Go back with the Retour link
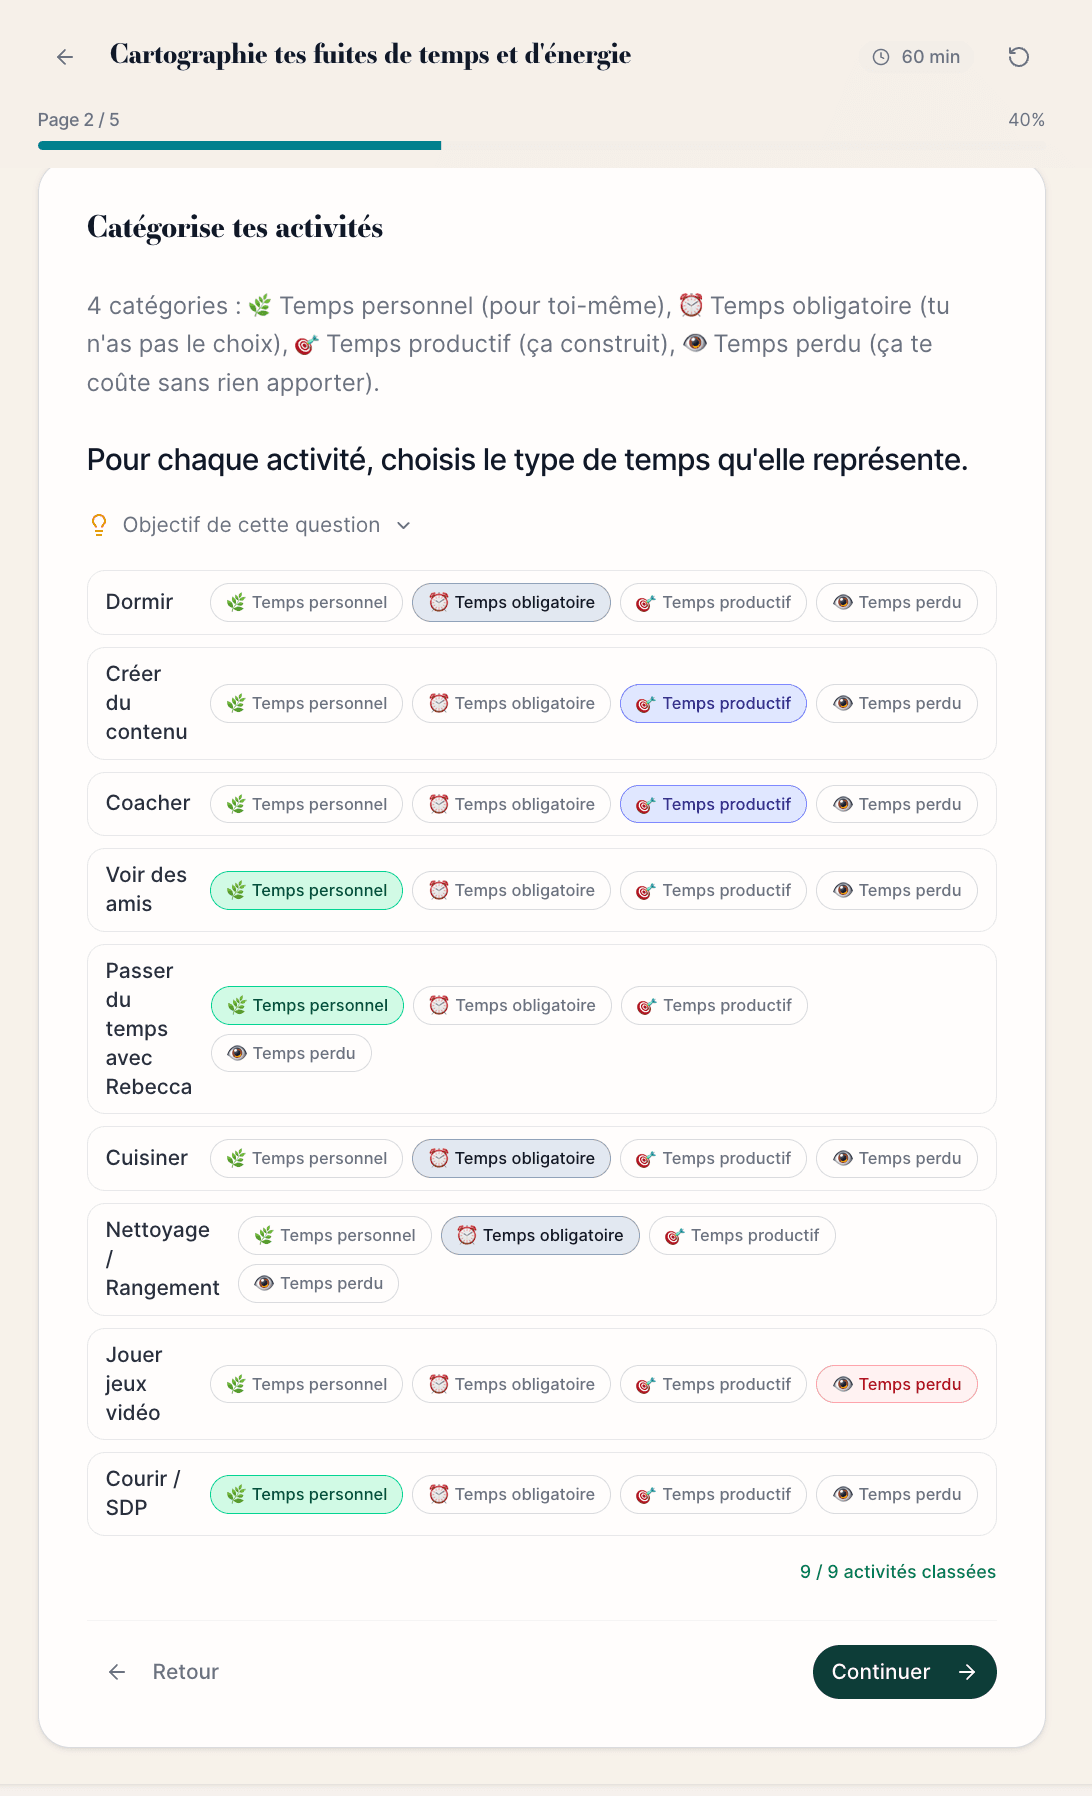The width and height of the screenshot is (1092, 1796). pyautogui.click(x=163, y=1671)
